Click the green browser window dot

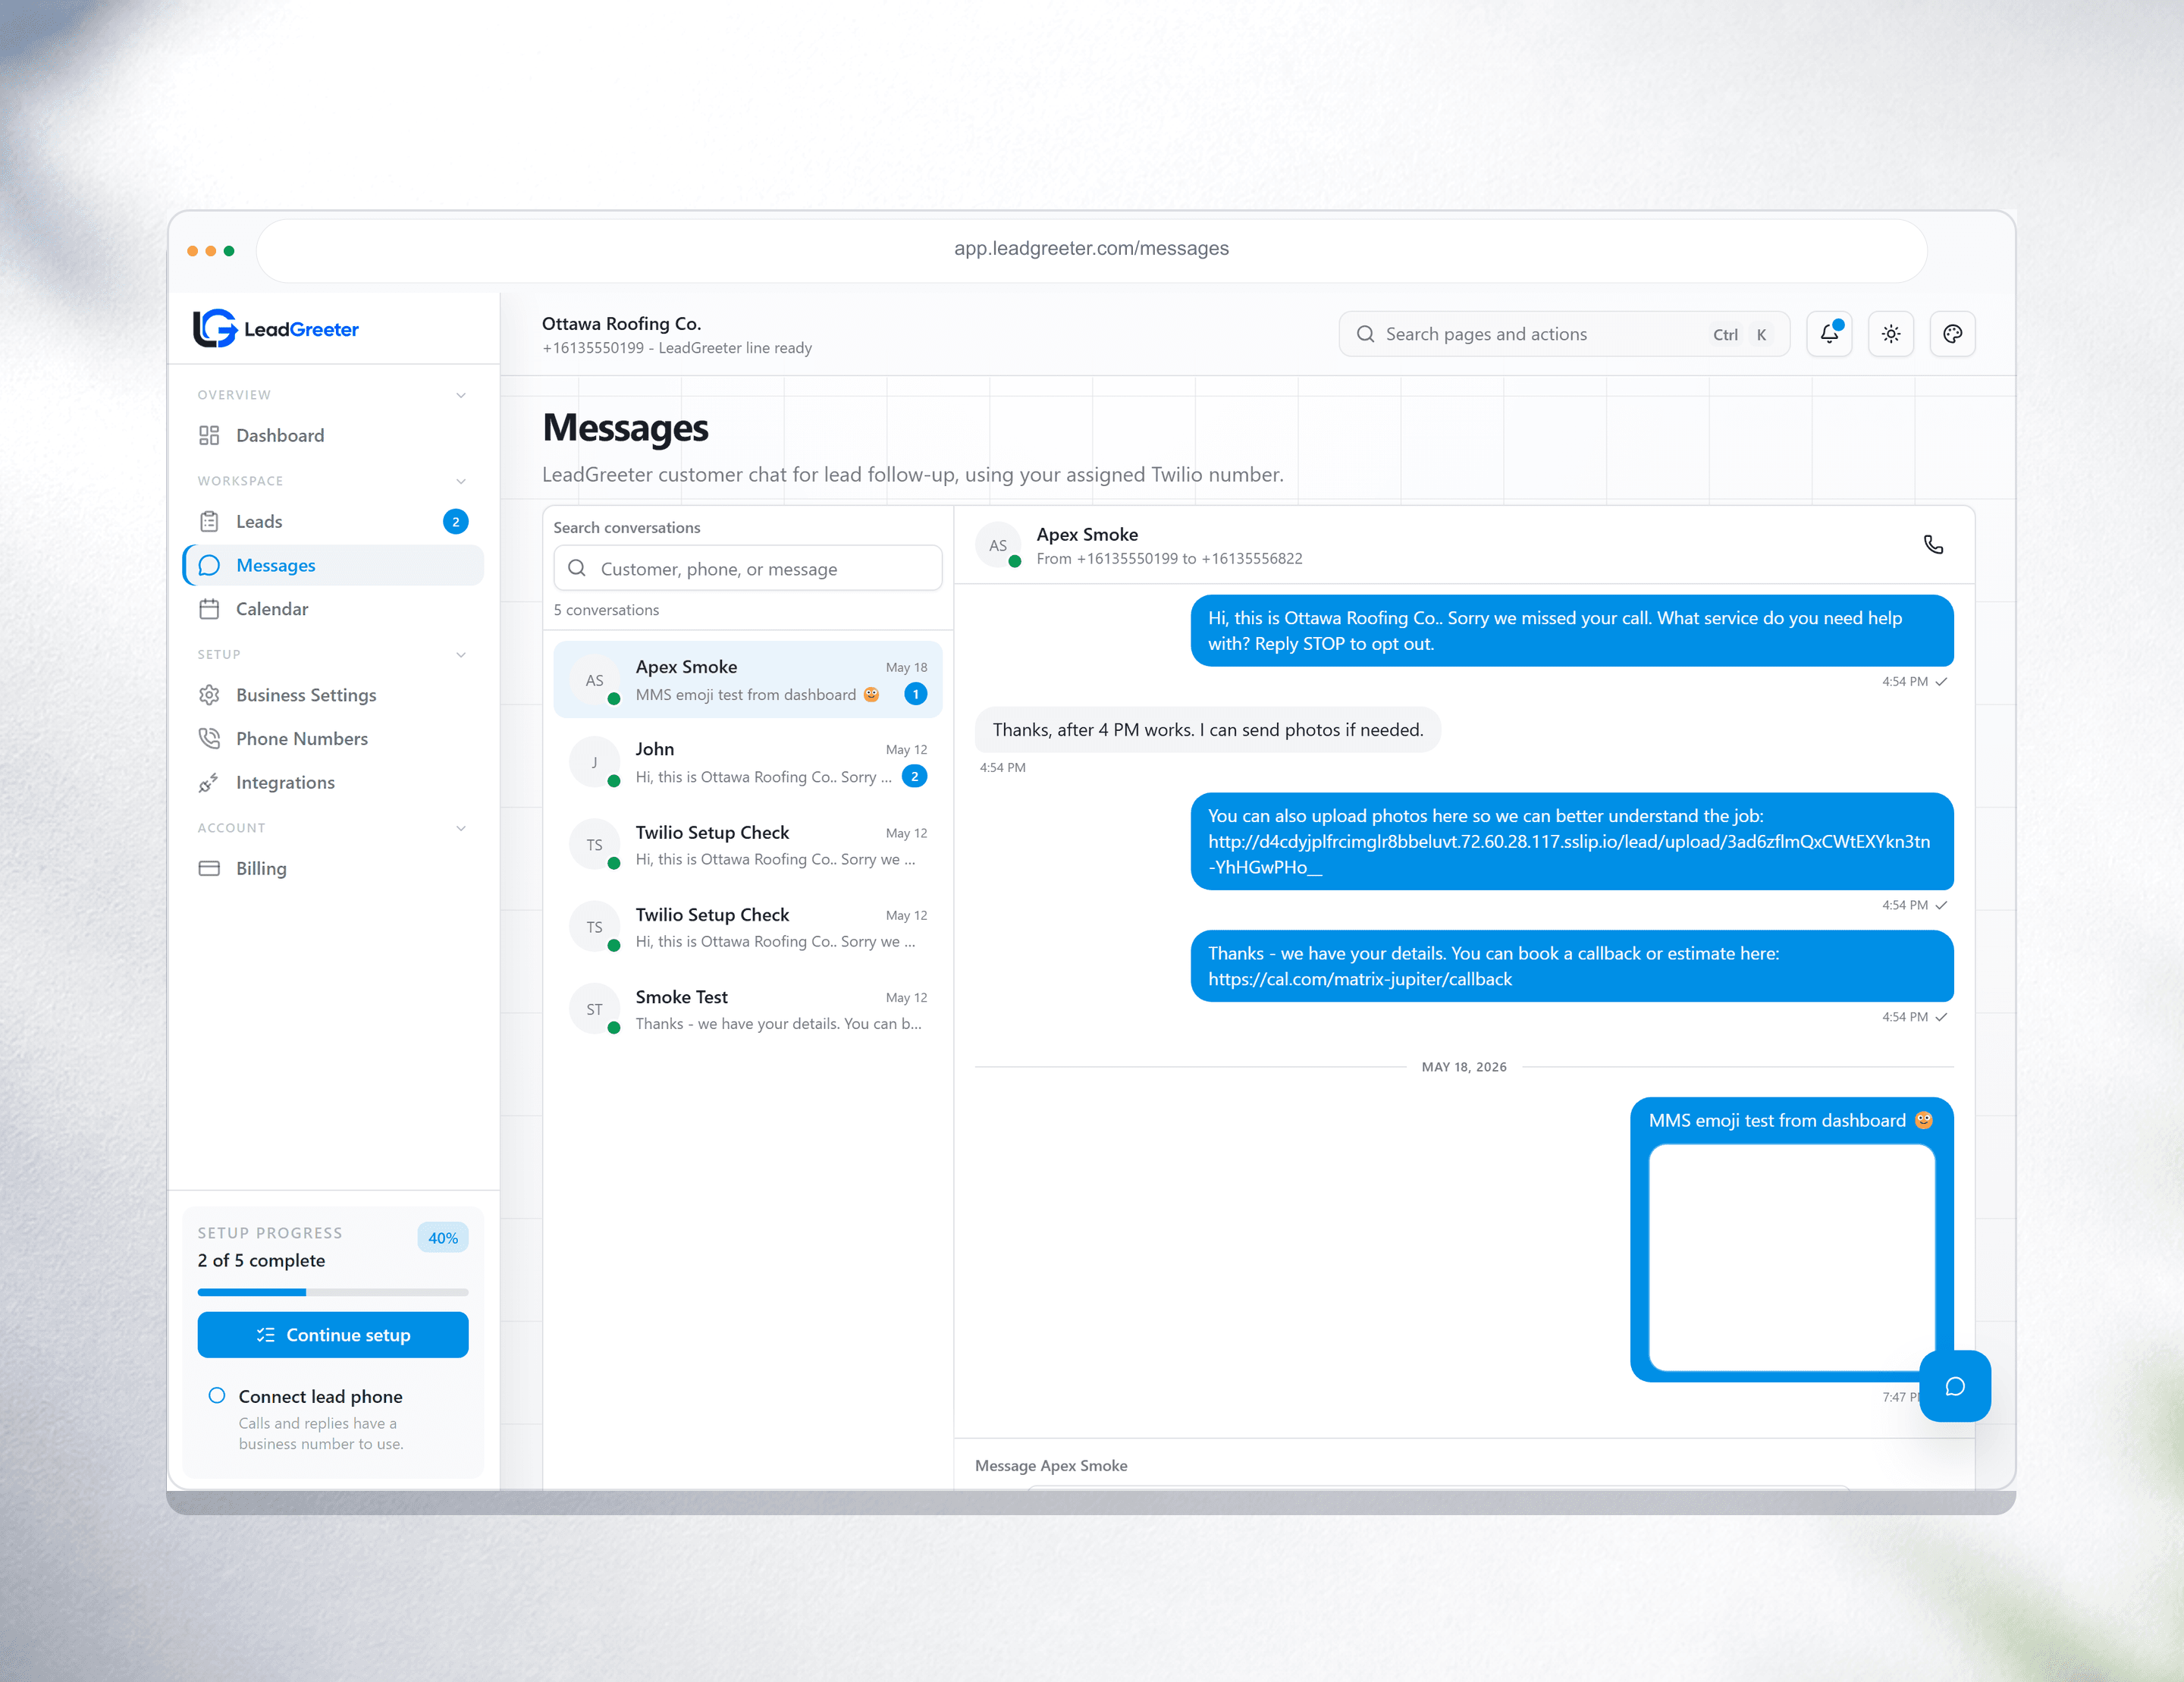[229, 251]
